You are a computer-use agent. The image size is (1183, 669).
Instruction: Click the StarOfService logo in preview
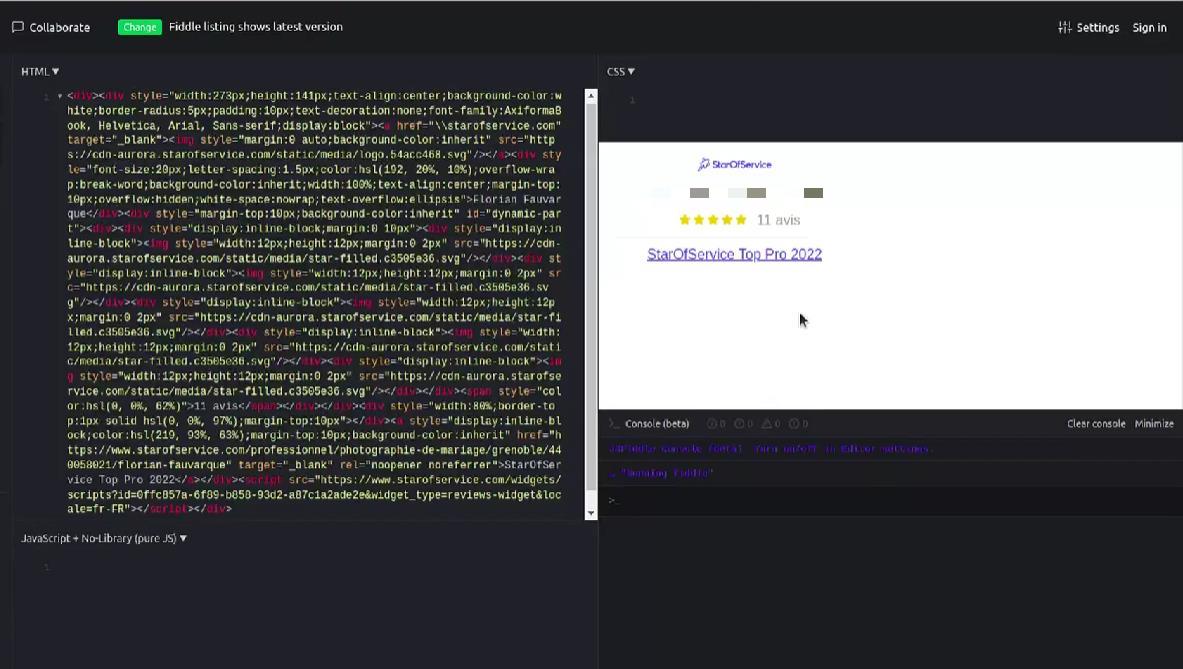(735, 164)
